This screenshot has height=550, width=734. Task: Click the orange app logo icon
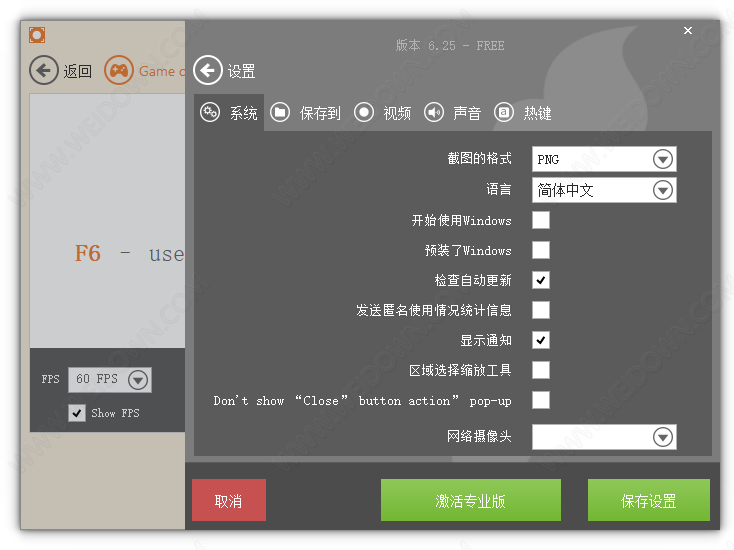coord(37,35)
